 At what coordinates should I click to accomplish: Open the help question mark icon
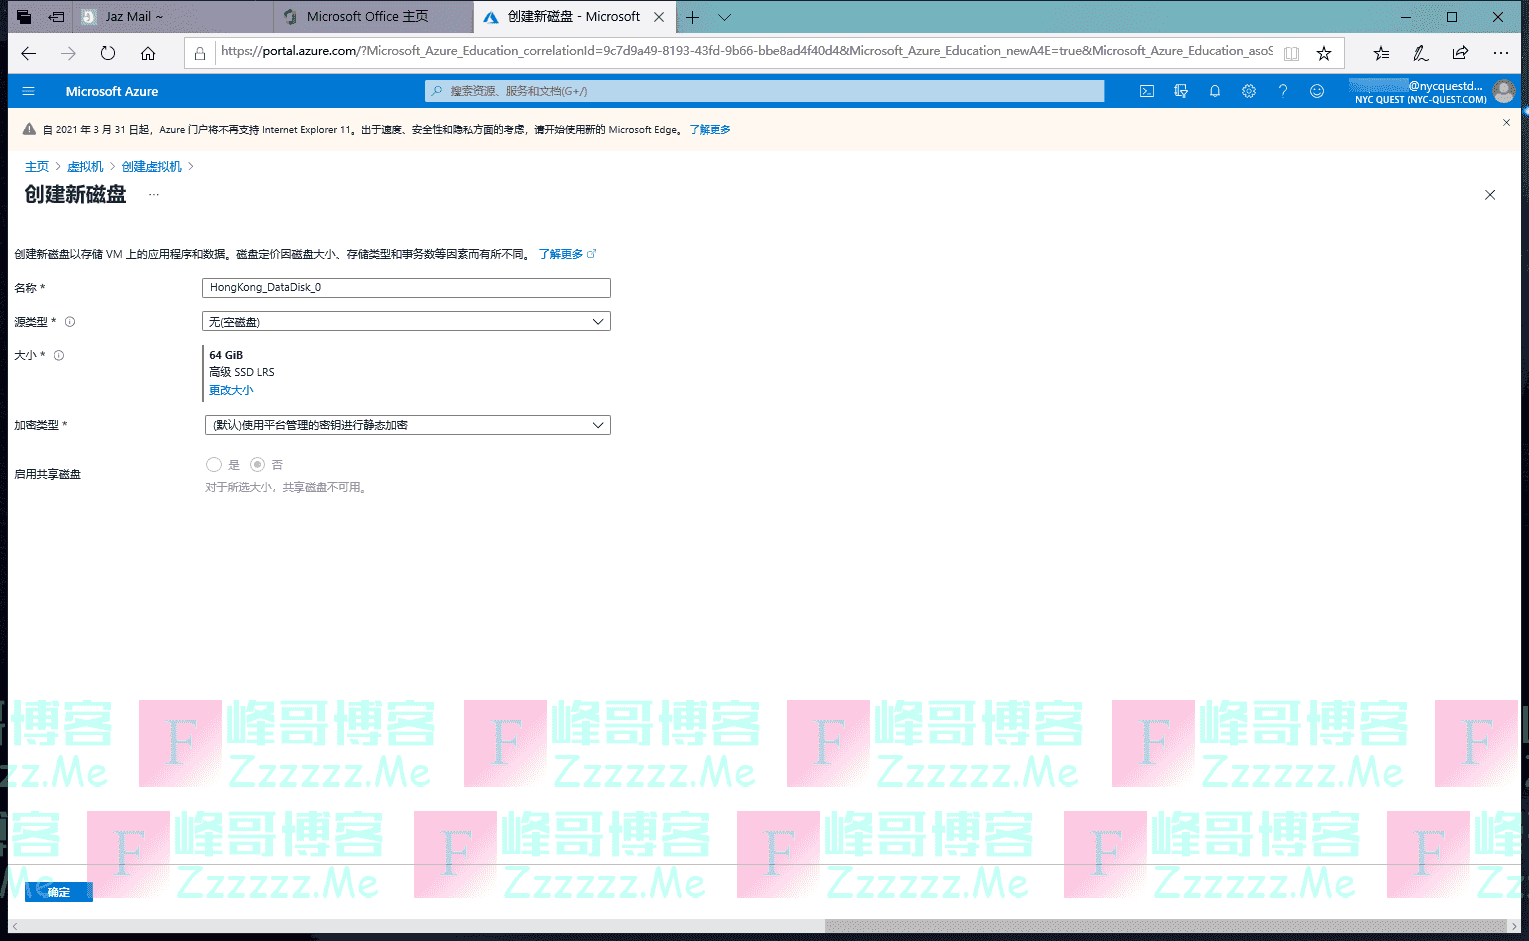click(1283, 91)
